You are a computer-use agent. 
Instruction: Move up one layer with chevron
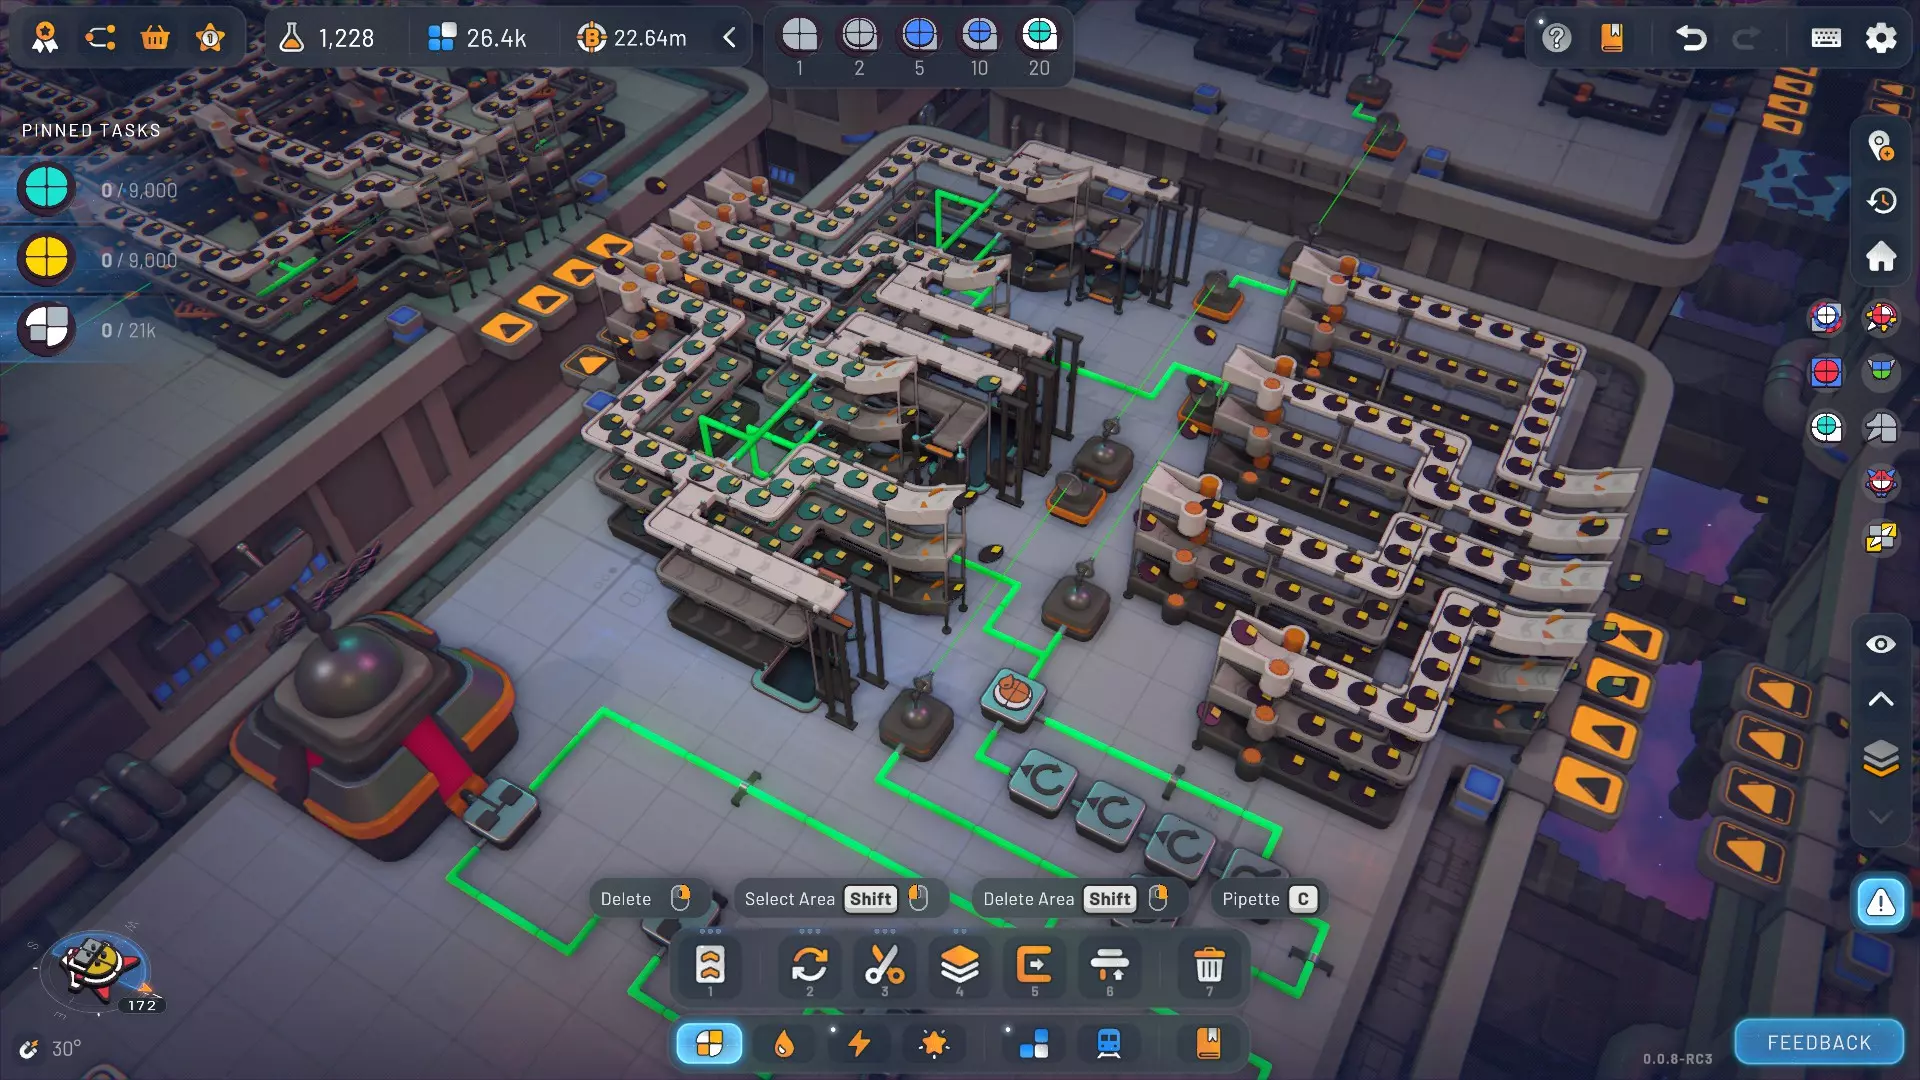click(1880, 700)
